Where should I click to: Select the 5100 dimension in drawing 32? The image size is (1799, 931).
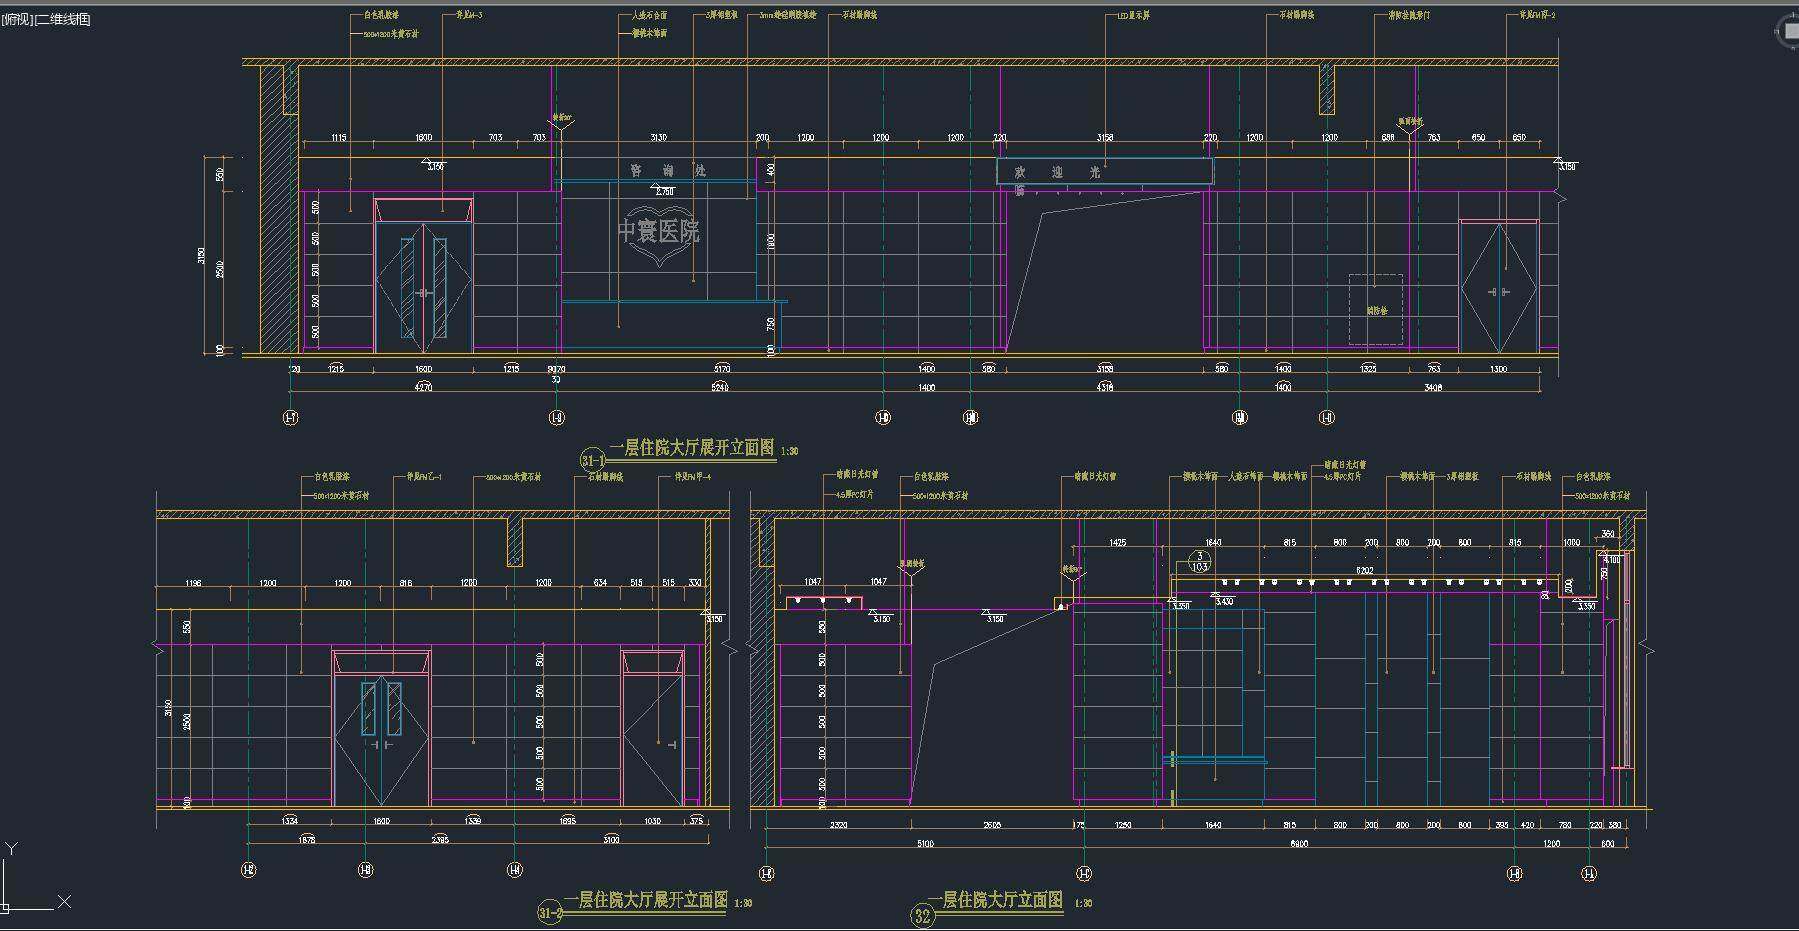coord(925,844)
